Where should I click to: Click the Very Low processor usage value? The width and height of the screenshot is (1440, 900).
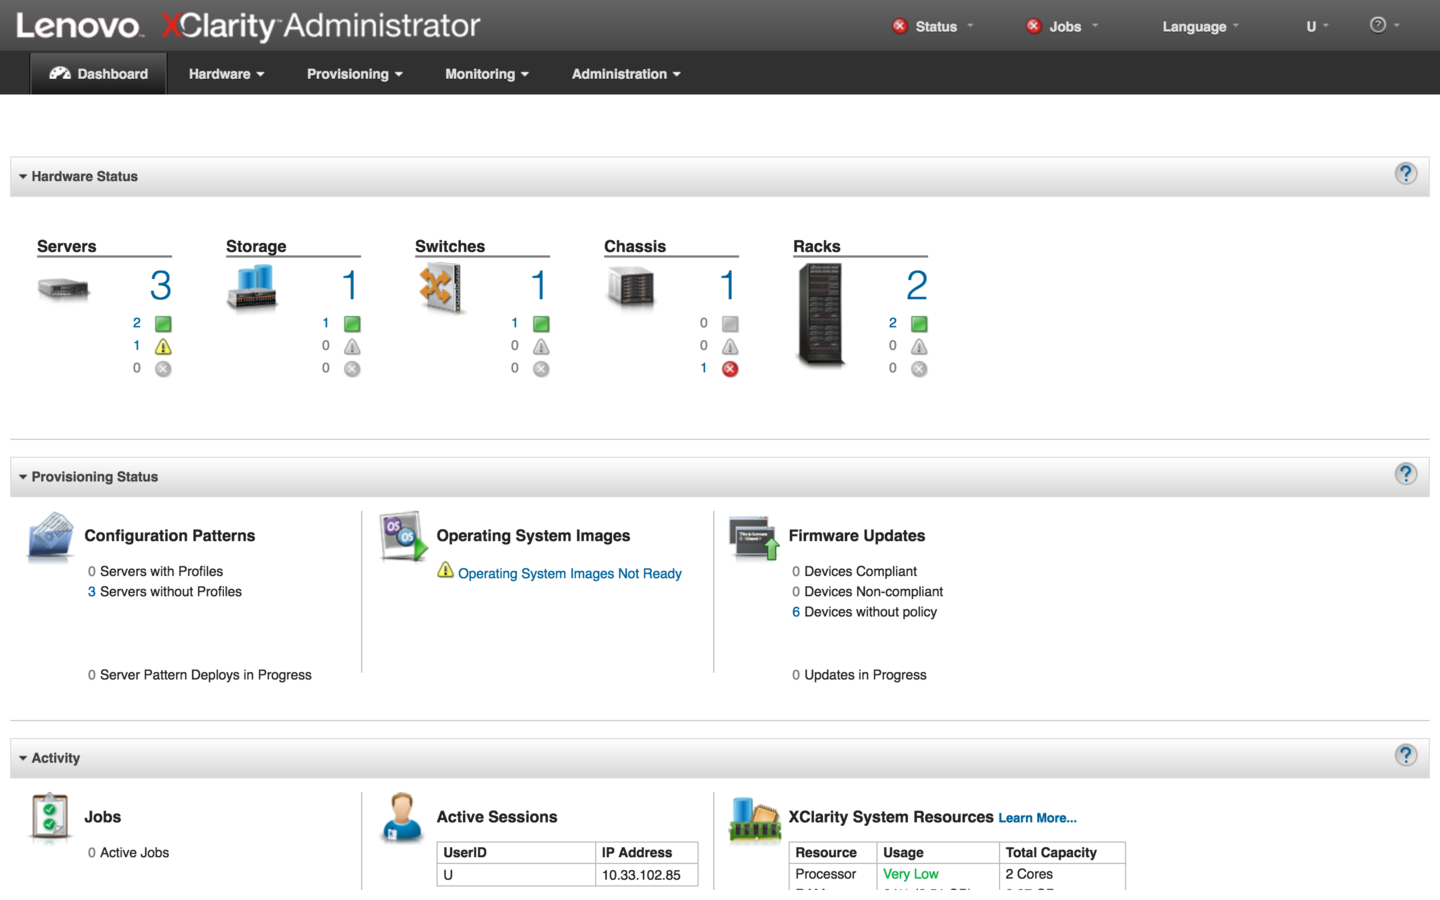(911, 874)
